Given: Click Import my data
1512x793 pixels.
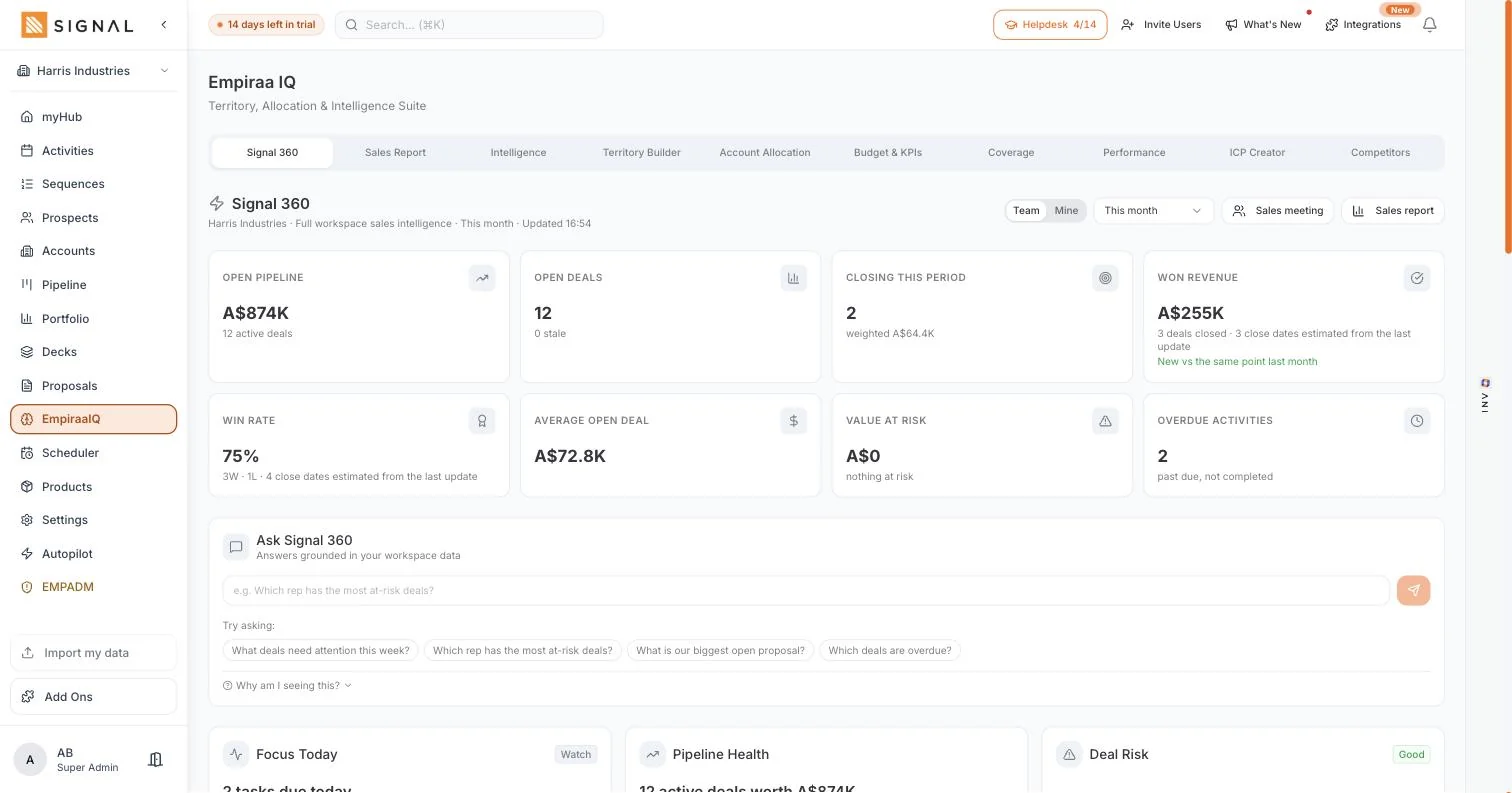Looking at the screenshot, I should 94,653.
